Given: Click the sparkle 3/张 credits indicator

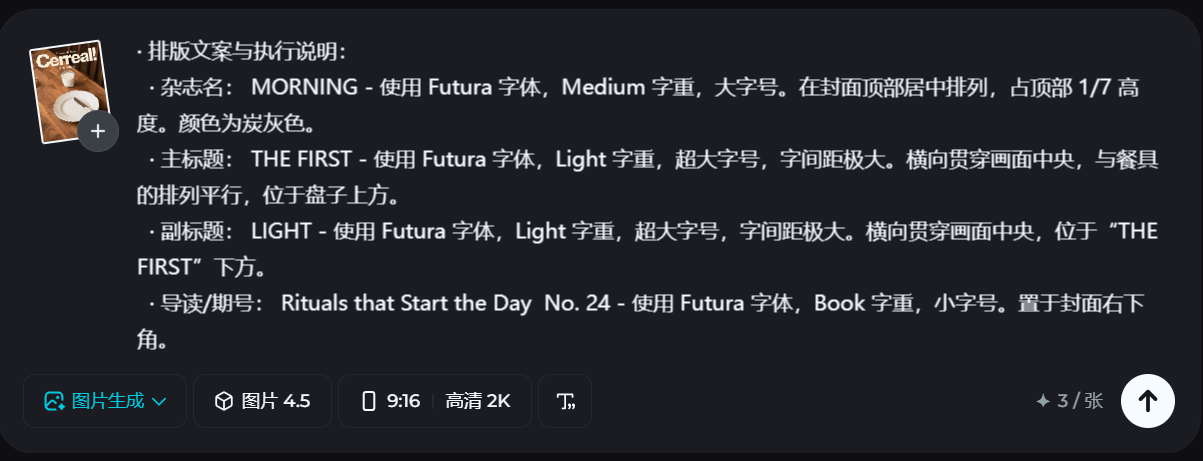Looking at the screenshot, I should pos(1070,401).
